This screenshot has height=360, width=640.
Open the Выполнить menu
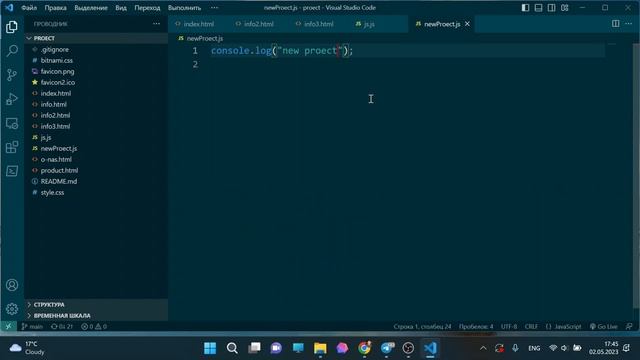pos(184,8)
